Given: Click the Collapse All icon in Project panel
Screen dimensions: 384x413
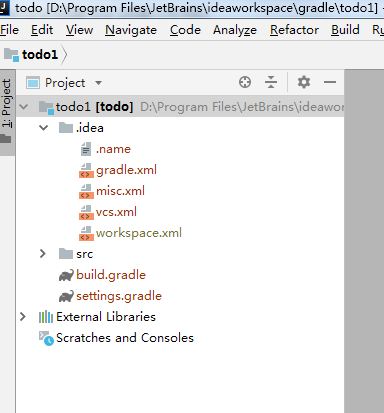Looking at the screenshot, I should click(x=271, y=82).
